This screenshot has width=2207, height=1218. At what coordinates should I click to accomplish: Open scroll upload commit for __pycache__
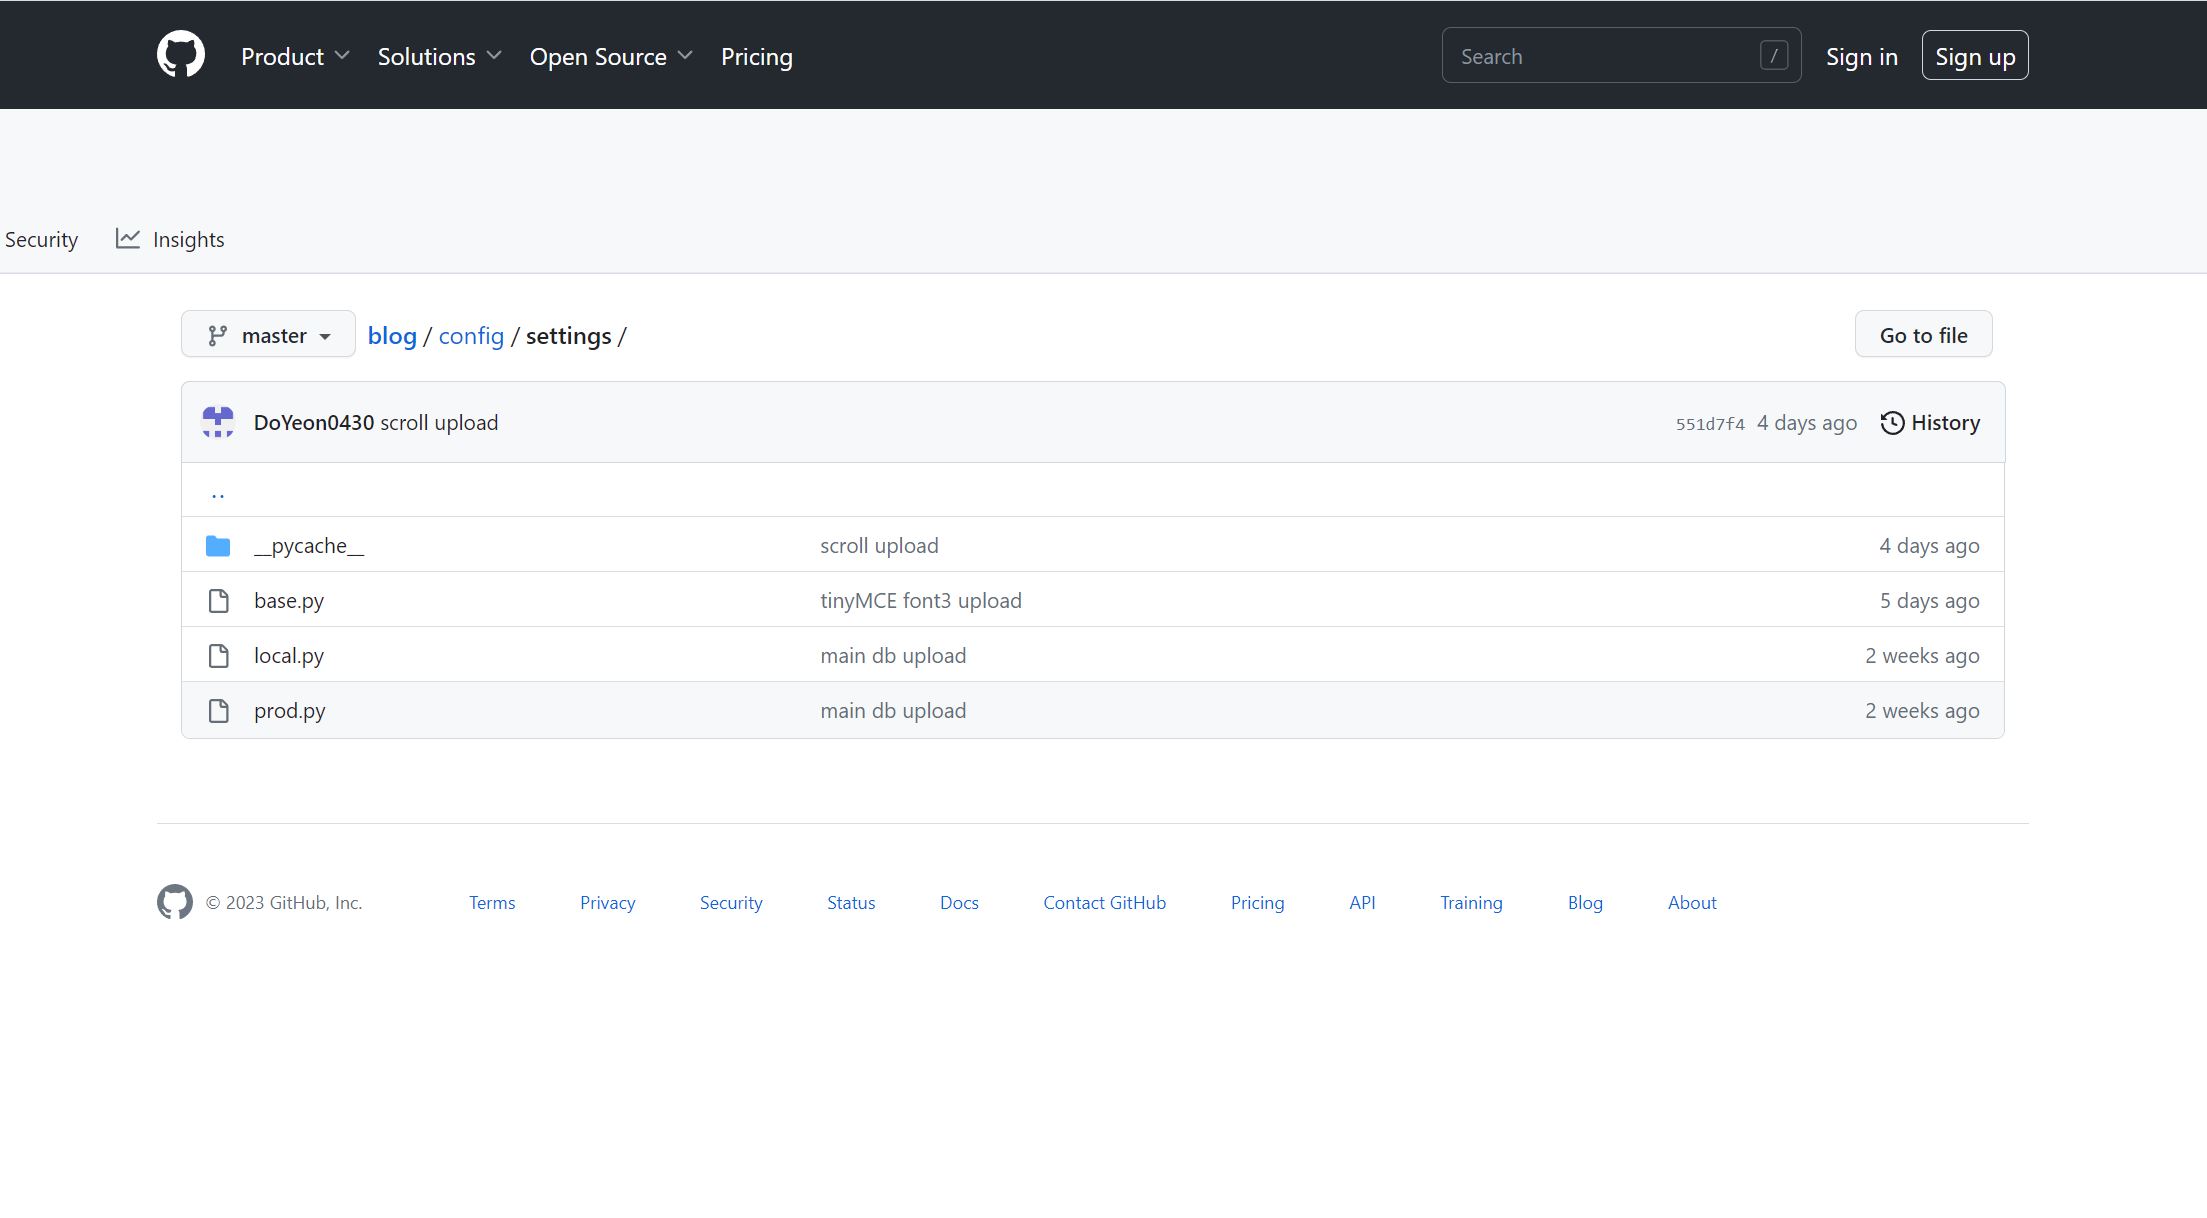(x=879, y=545)
